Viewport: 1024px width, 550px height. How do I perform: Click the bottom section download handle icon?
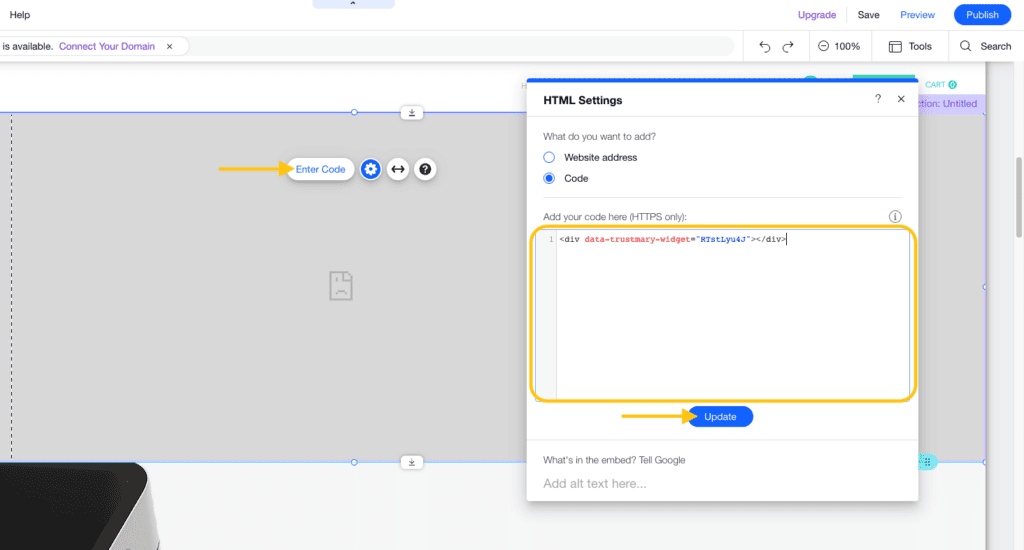point(411,462)
